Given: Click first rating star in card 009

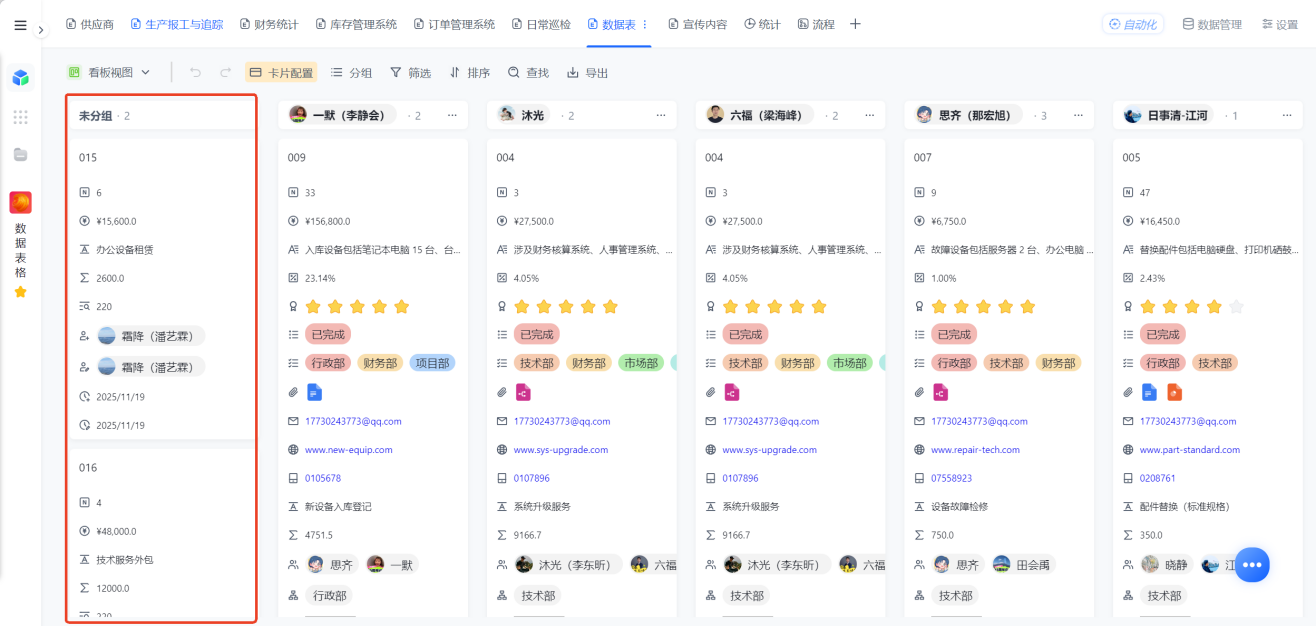Looking at the screenshot, I should (314, 306).
